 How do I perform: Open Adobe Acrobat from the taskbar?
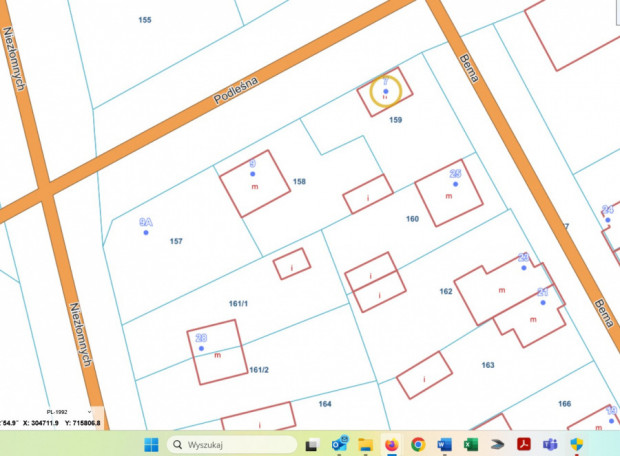523,444
